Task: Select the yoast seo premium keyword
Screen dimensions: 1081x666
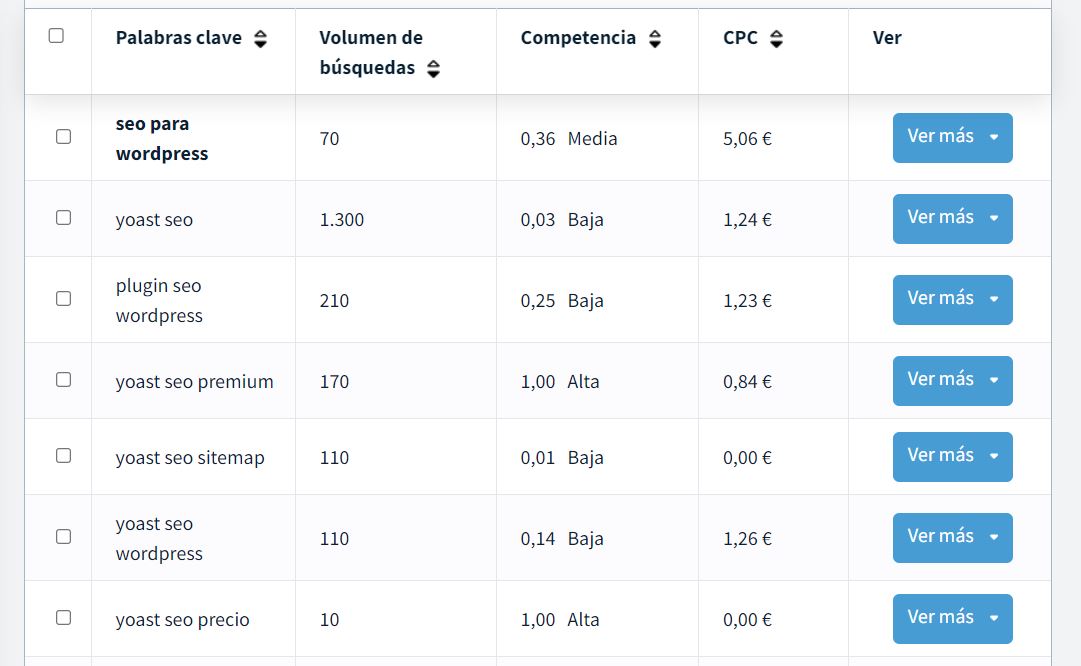Action: coord(63,380)
